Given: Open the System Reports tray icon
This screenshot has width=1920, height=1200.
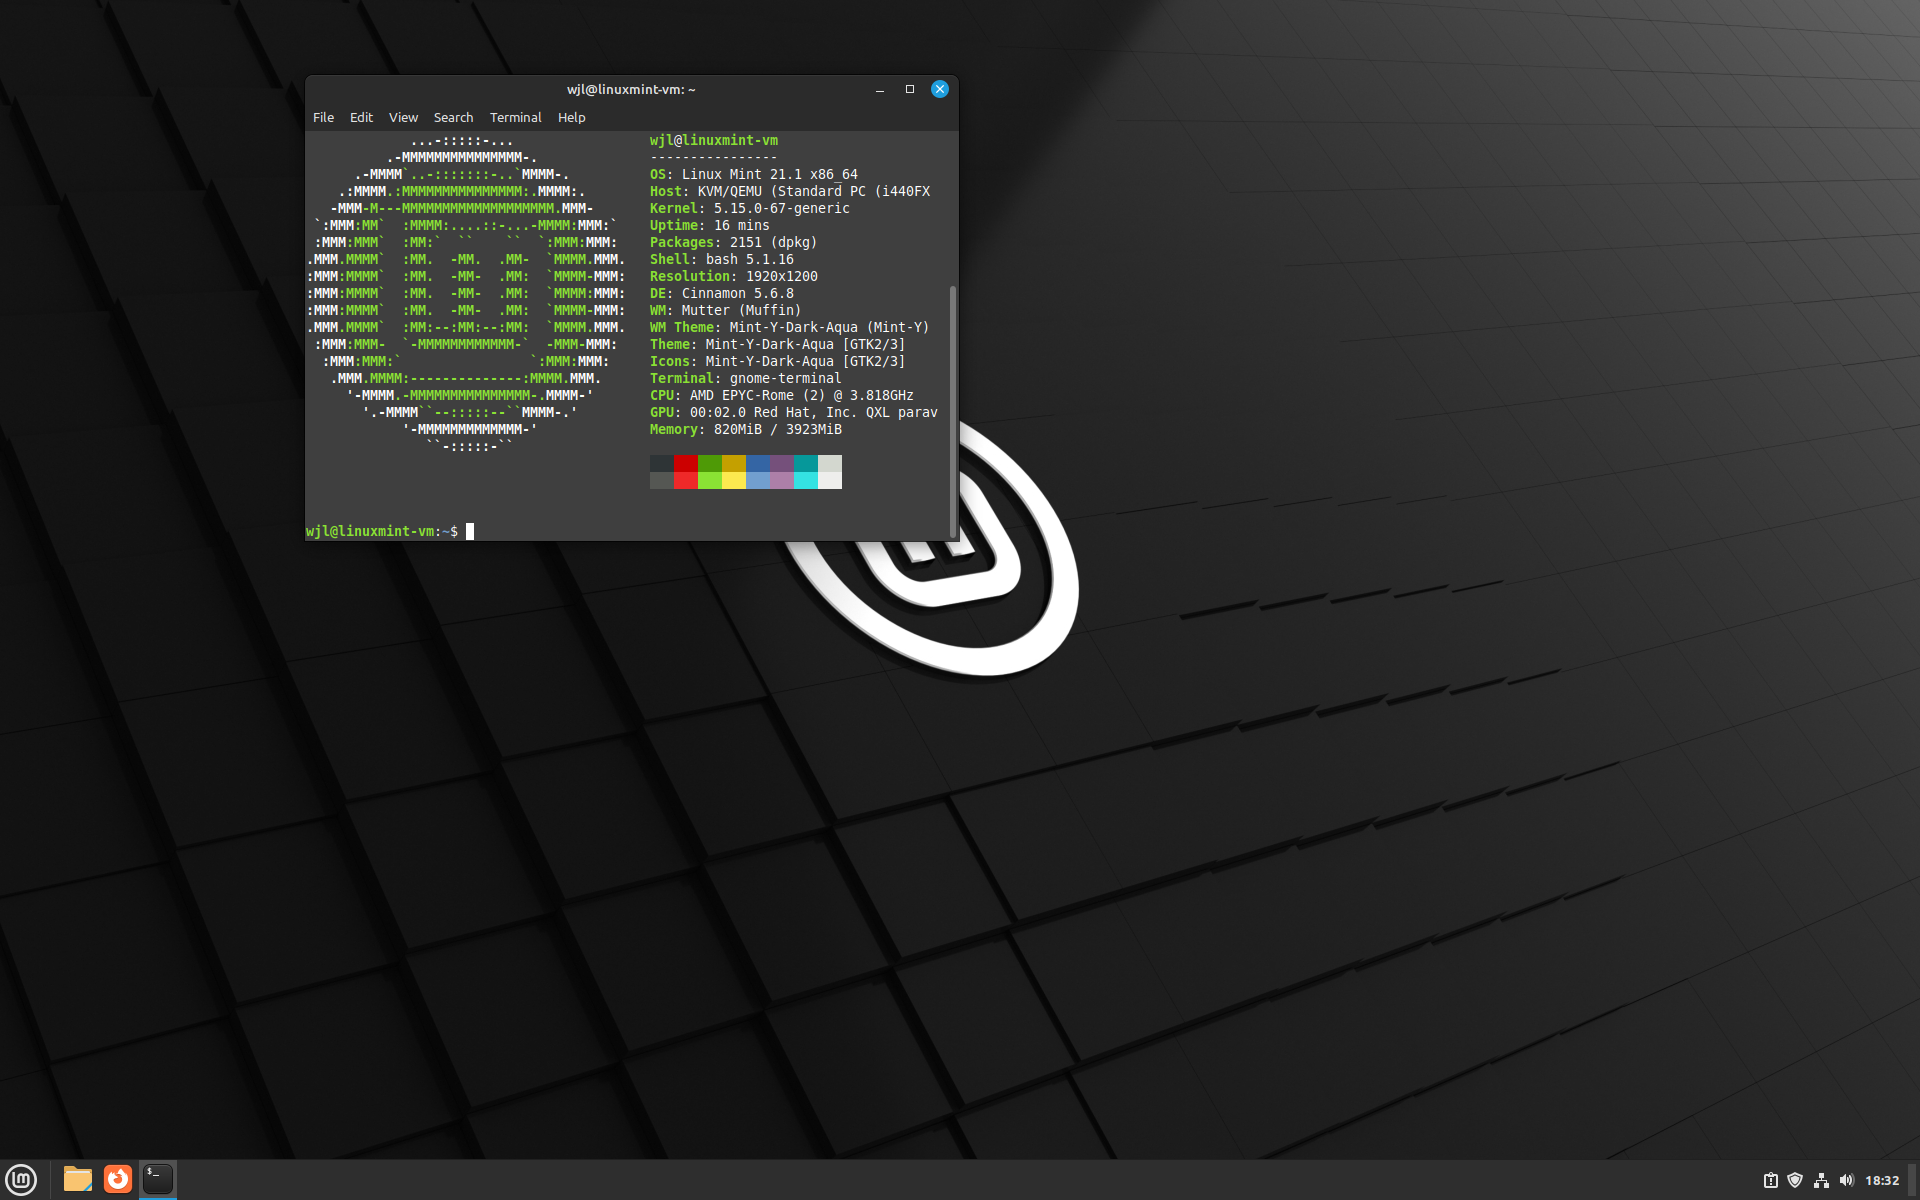Looking at the screenshot, I should coord(1770,1181).
